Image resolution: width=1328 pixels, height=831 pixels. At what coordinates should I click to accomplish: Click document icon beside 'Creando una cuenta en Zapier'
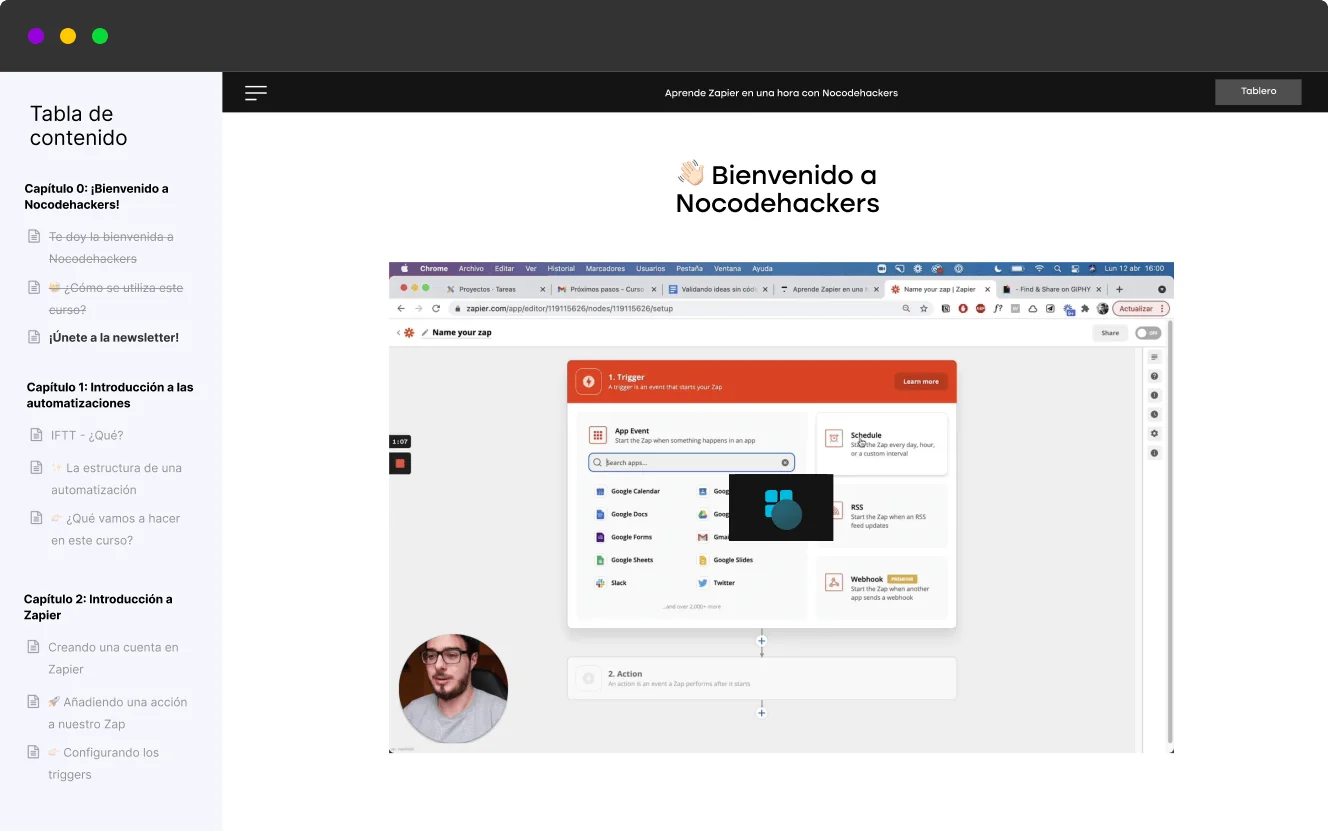[x=34, y=647]
